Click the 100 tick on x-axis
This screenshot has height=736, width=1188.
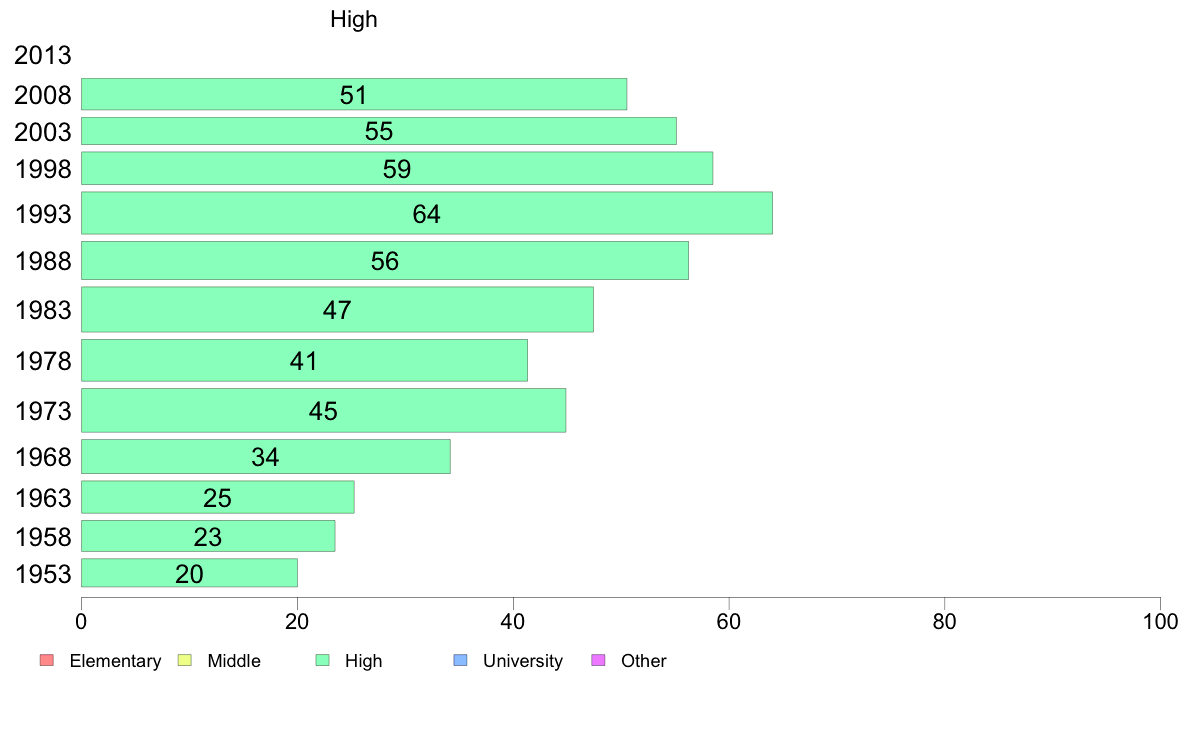1160,622
